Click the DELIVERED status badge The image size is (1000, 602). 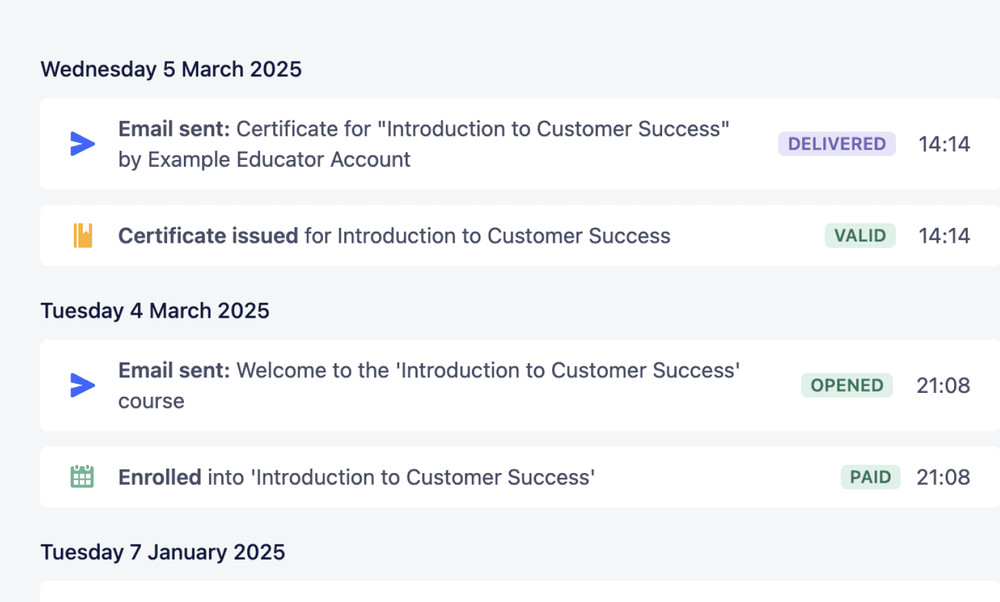[x=836, y=143]
